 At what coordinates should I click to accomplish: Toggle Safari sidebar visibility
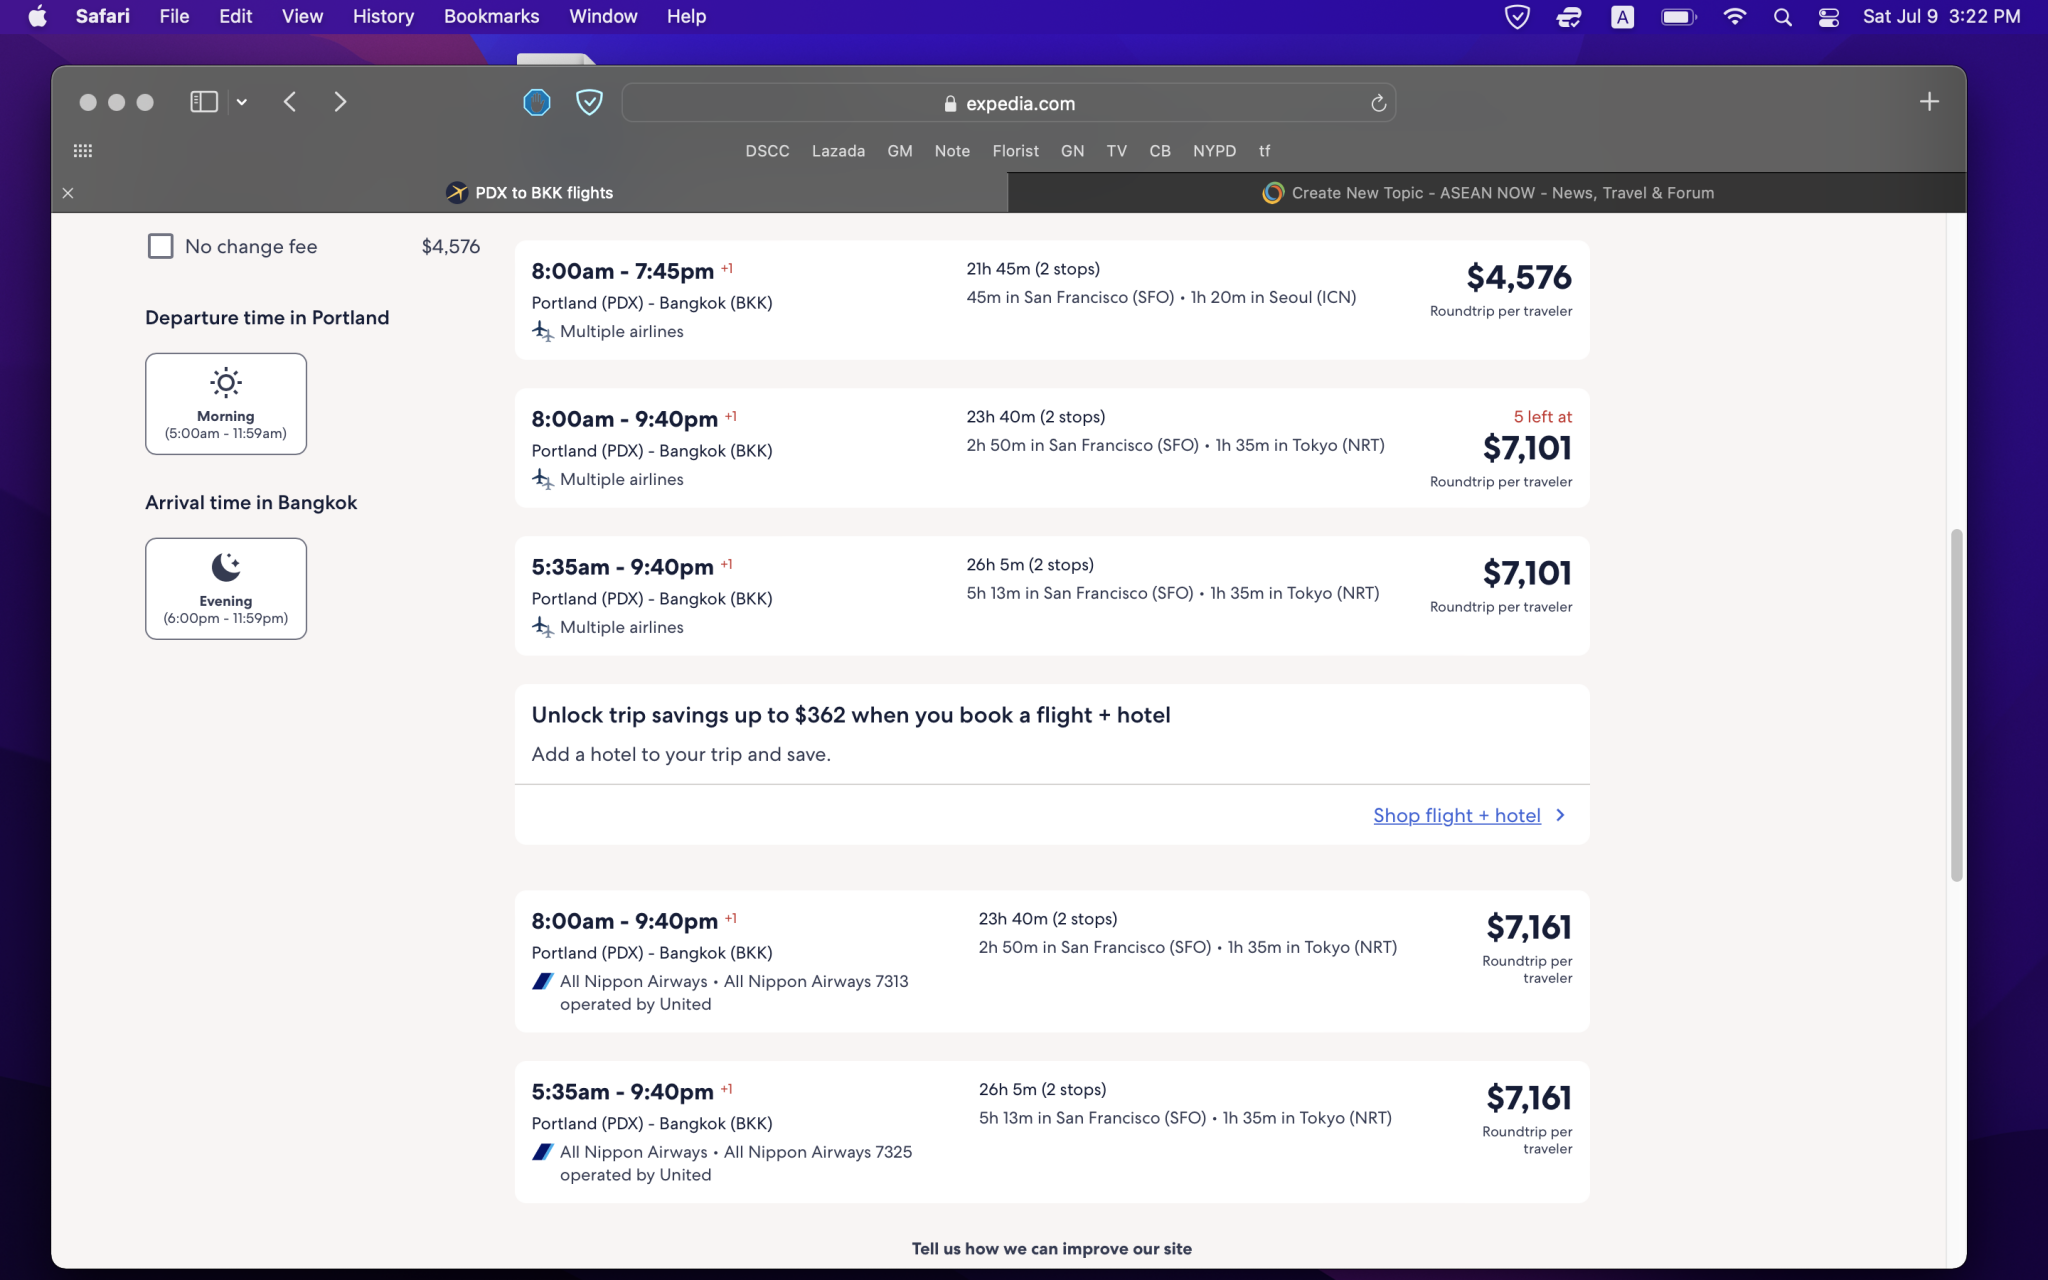(x=204, y=102)
